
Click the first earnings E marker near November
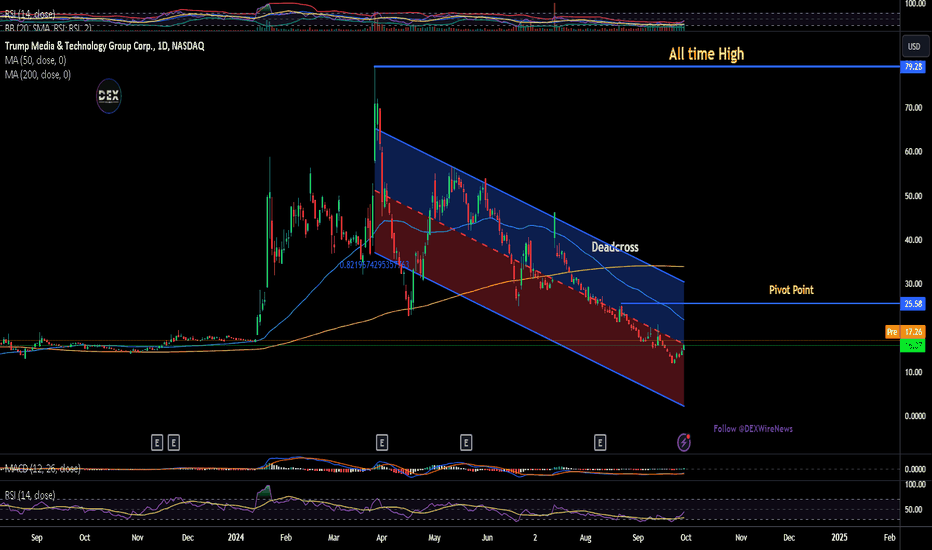click(x=157, y=442)
